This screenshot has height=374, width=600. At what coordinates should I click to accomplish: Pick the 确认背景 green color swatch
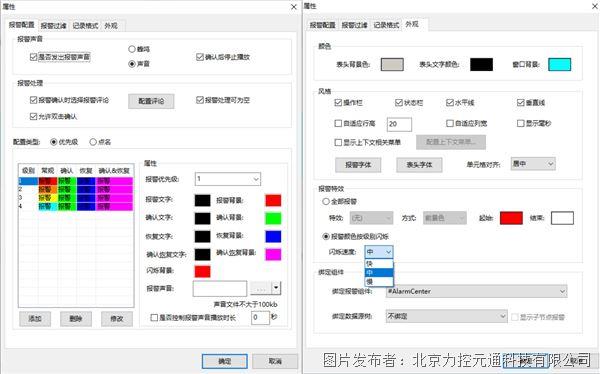click(x=273, y=218)
